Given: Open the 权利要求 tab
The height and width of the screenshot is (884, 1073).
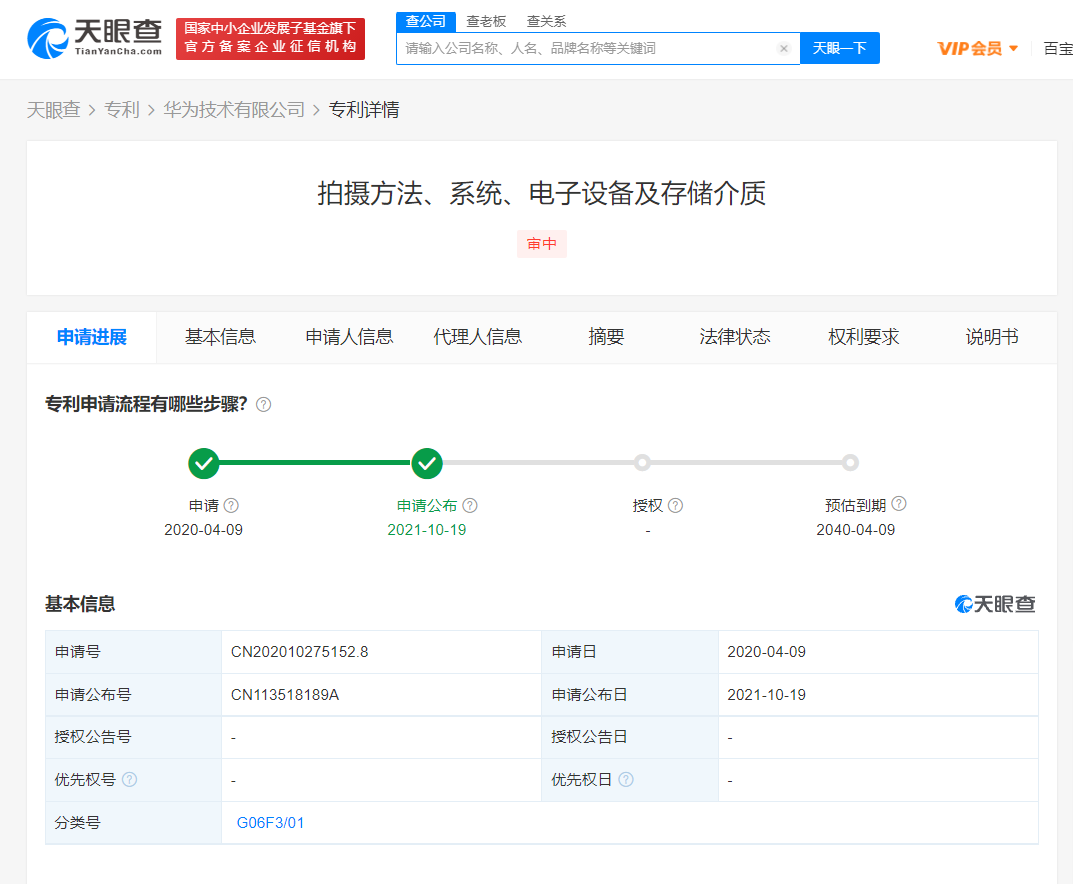Looking at the screenshot, I should (864, 337).
